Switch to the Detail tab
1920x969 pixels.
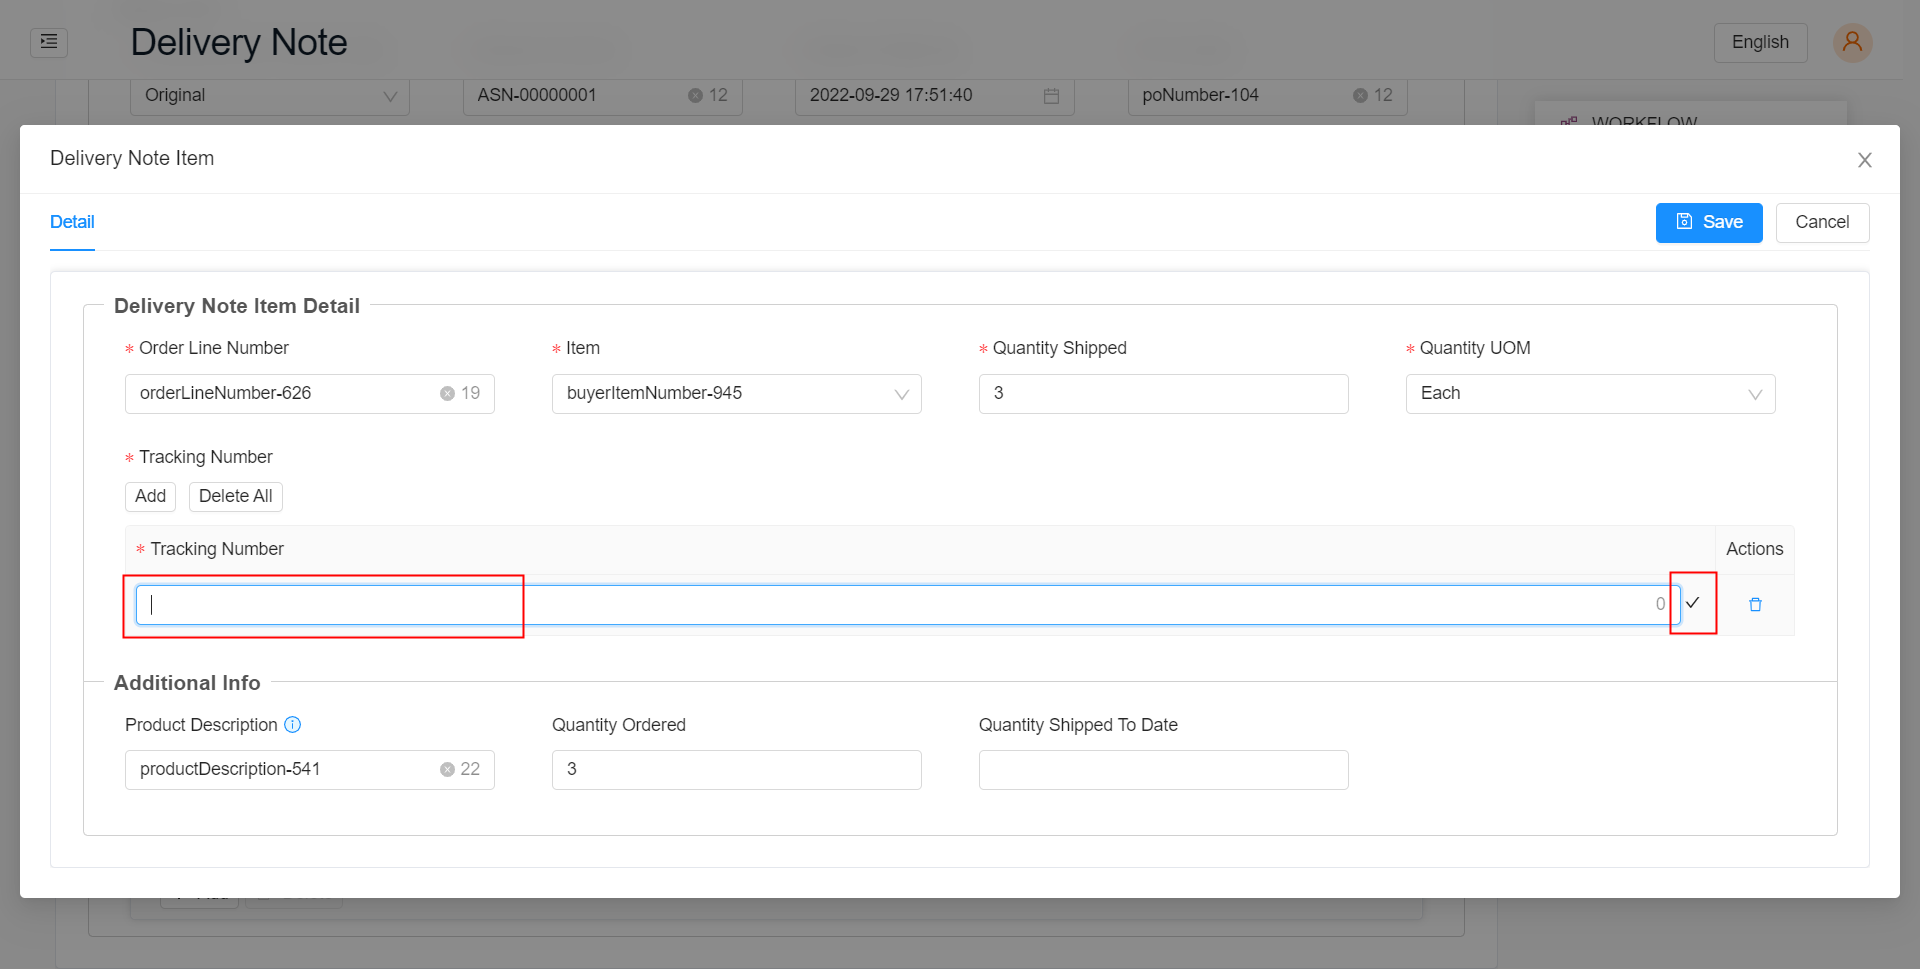tap(71, 222)
